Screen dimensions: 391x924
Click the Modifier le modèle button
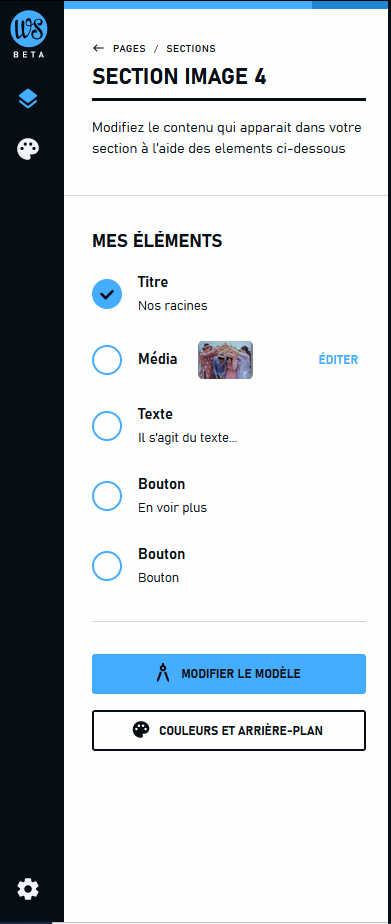(229, 674)
